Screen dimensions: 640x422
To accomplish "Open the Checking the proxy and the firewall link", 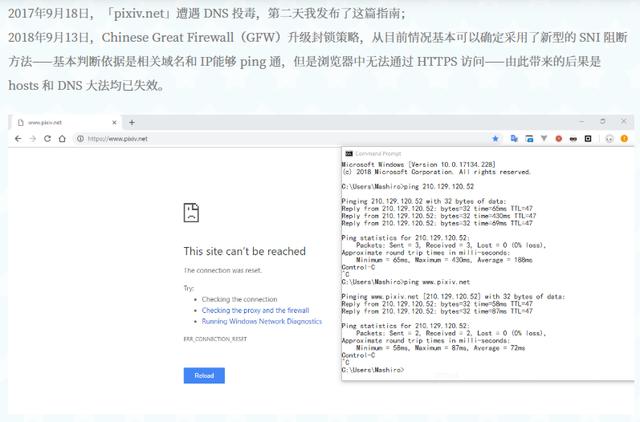I will [256, 310].
